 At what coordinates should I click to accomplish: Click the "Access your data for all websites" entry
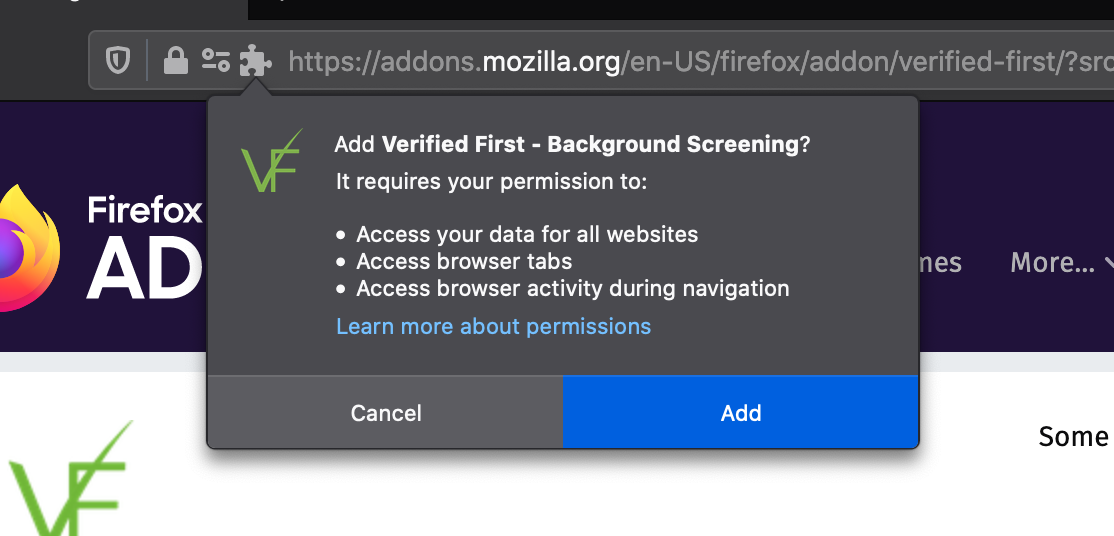pyautogui.click(x=527, y=235)
